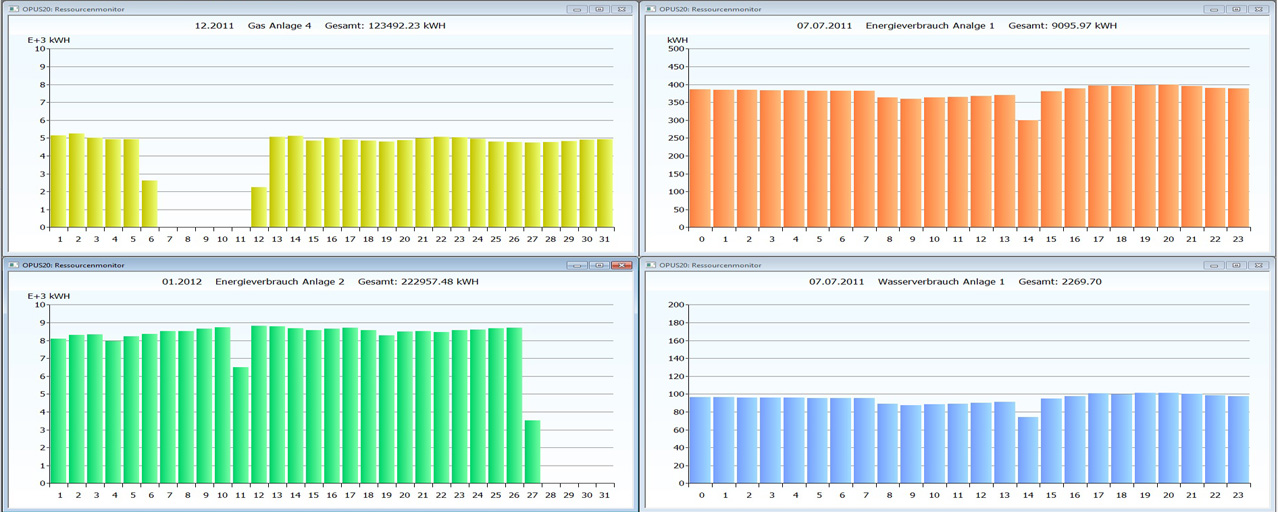Click the app icon of Gas Anlage 4 window
Image resolution: width=1278 pixels, height=512 pixels.
click(x=13, y=9)
